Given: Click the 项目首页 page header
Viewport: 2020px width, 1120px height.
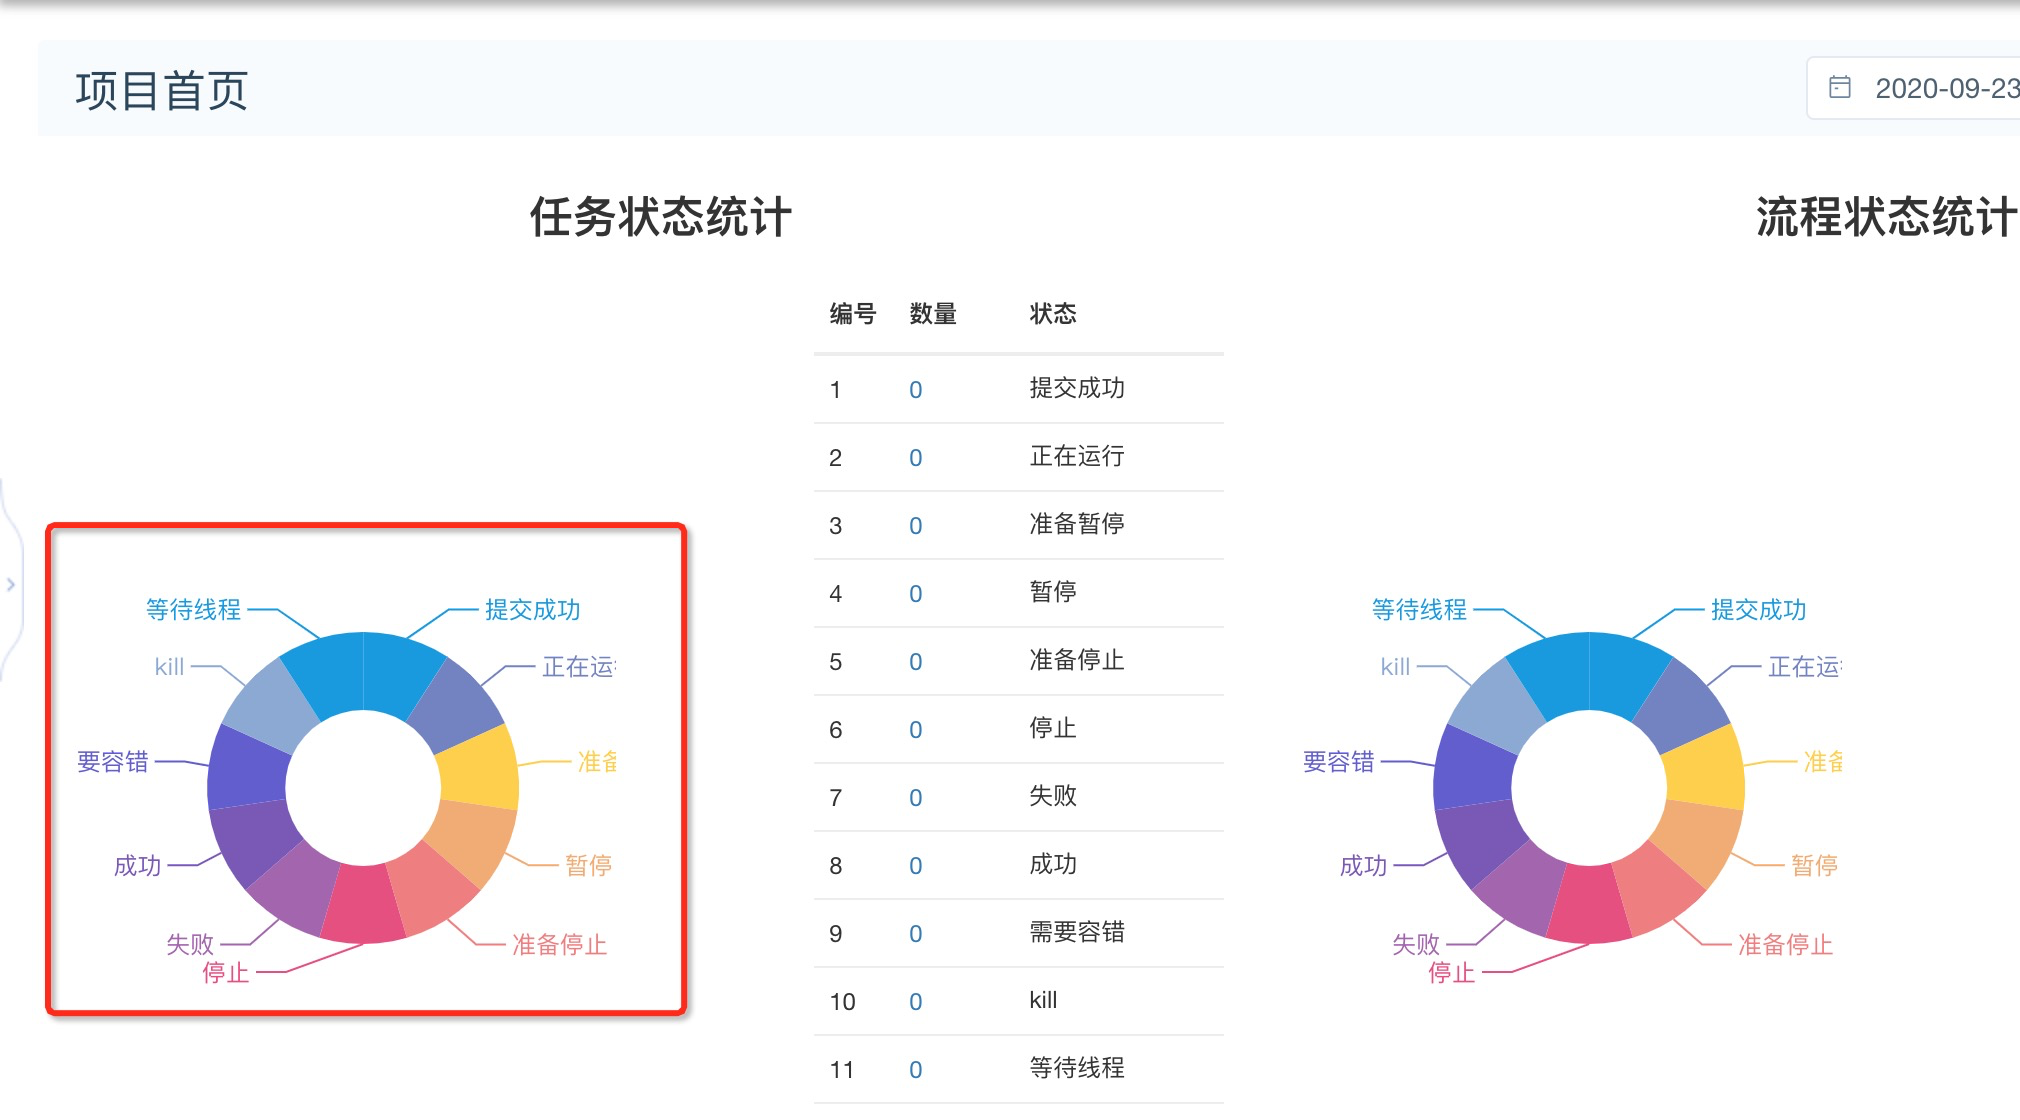Looking at the screenshot, I should click(163, 88).
